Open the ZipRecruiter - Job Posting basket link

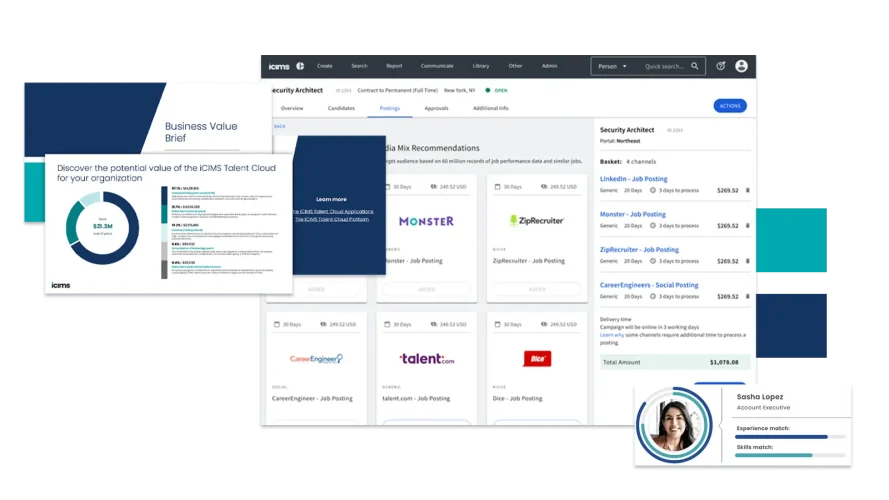pyautogui.click(x=639, y=249)
